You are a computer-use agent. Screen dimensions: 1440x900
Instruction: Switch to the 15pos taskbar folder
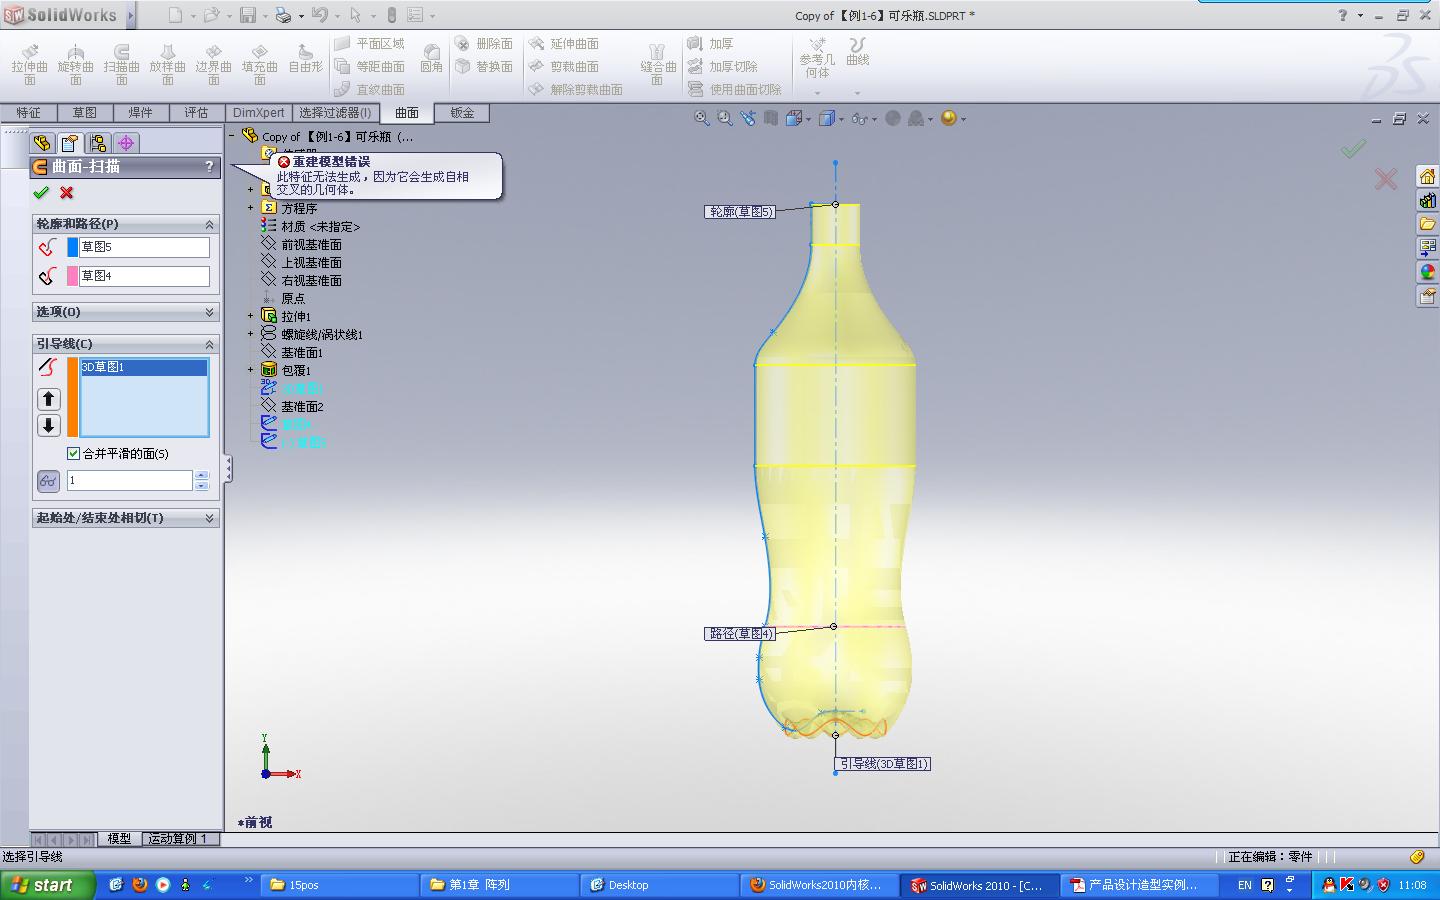tap(340, 885)
